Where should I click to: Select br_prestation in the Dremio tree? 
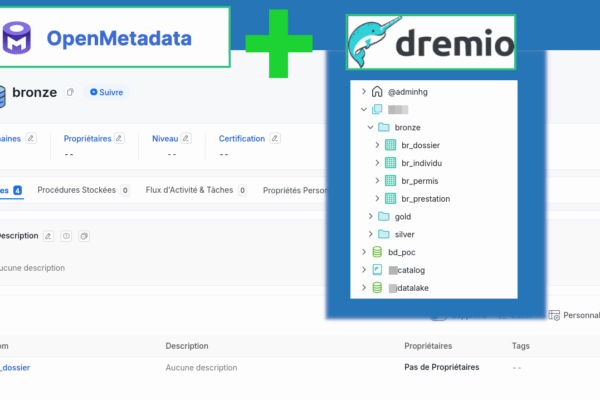coord(426,199)
